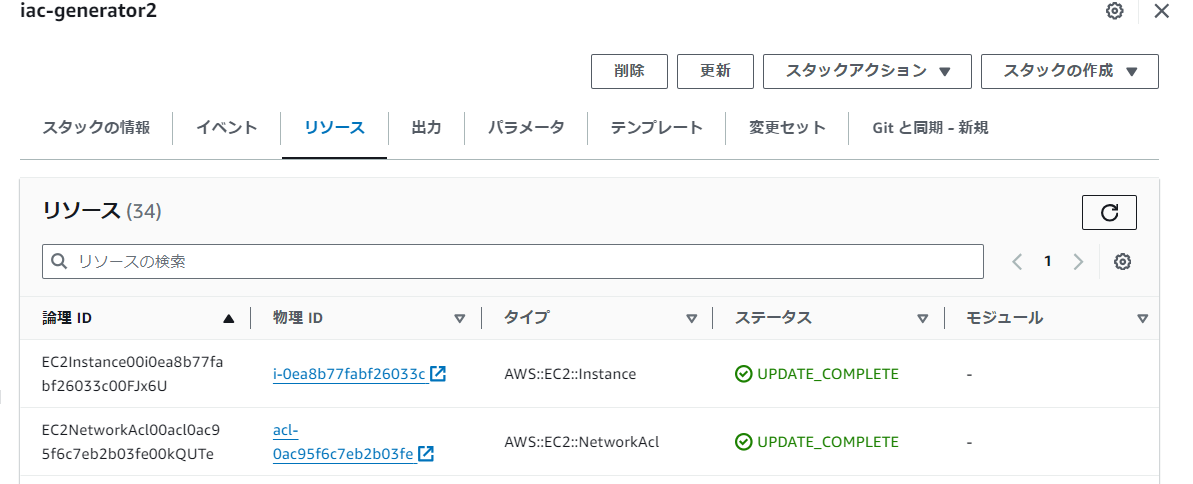Sort resources by タイプ column
The height and width of the screenshot is (484, 1193).
click(x=691, y=319)
